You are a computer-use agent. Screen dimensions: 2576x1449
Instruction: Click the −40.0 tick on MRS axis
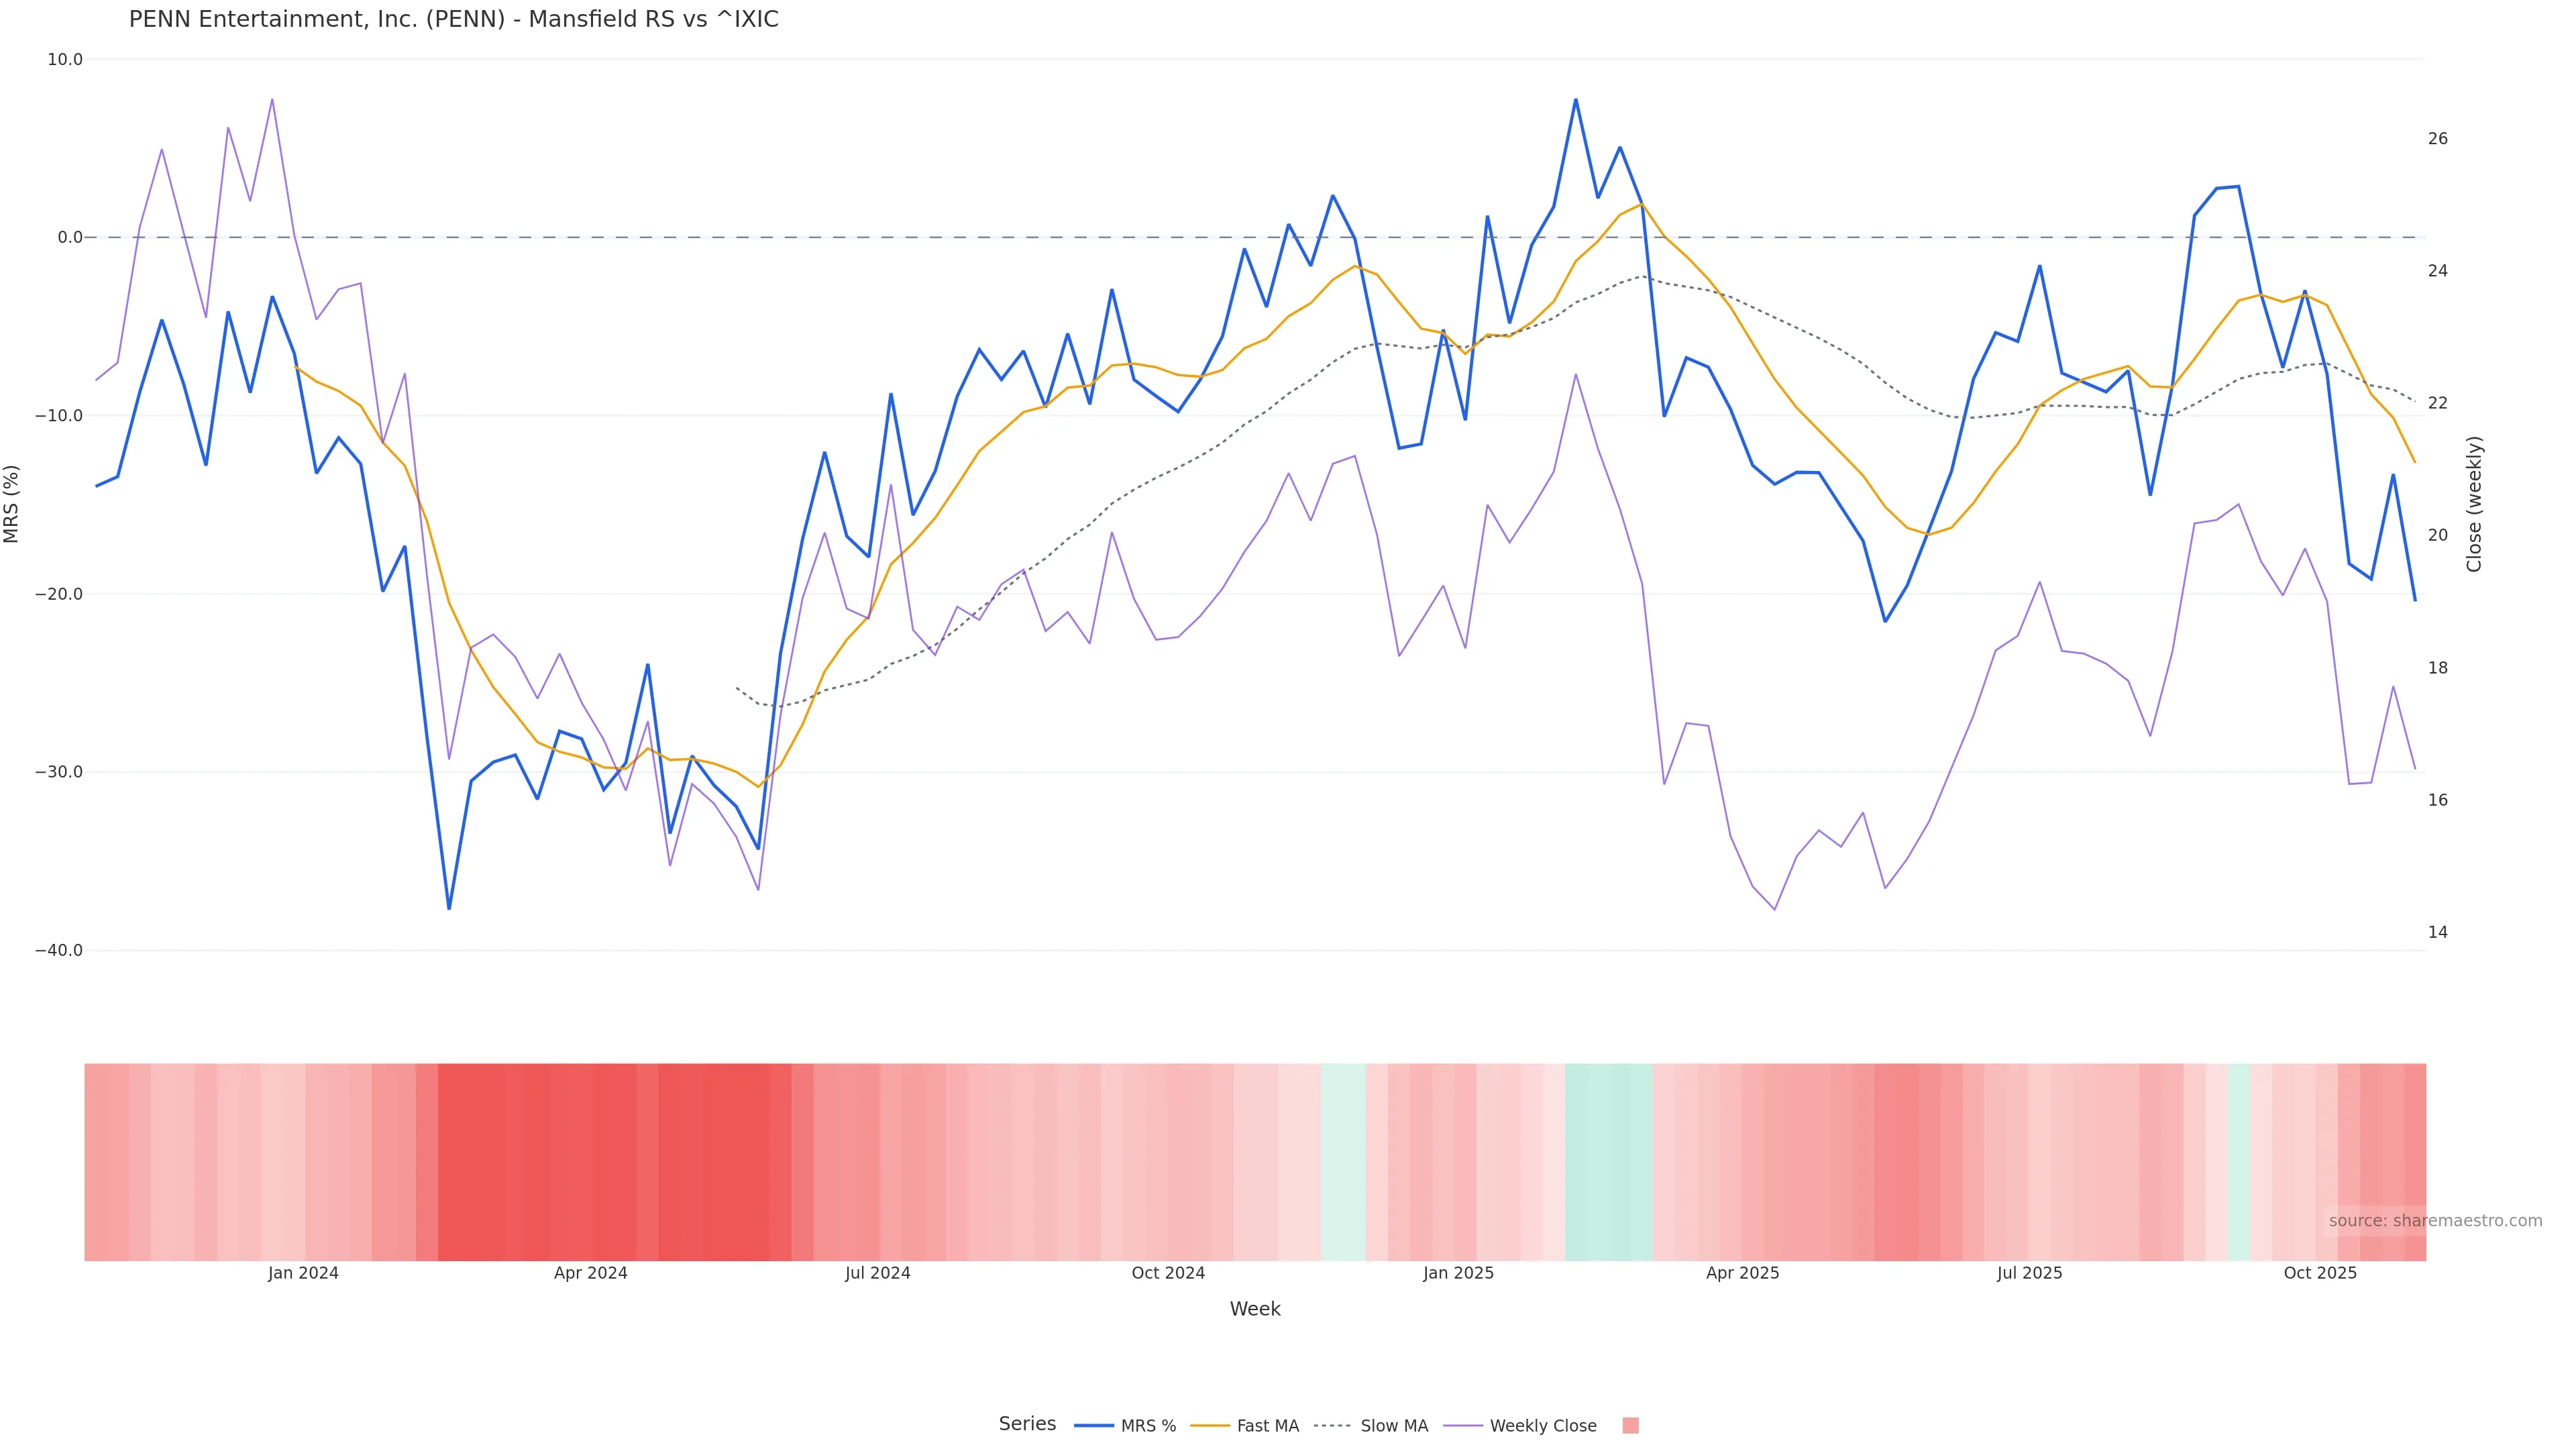click(x=59, y=950)
